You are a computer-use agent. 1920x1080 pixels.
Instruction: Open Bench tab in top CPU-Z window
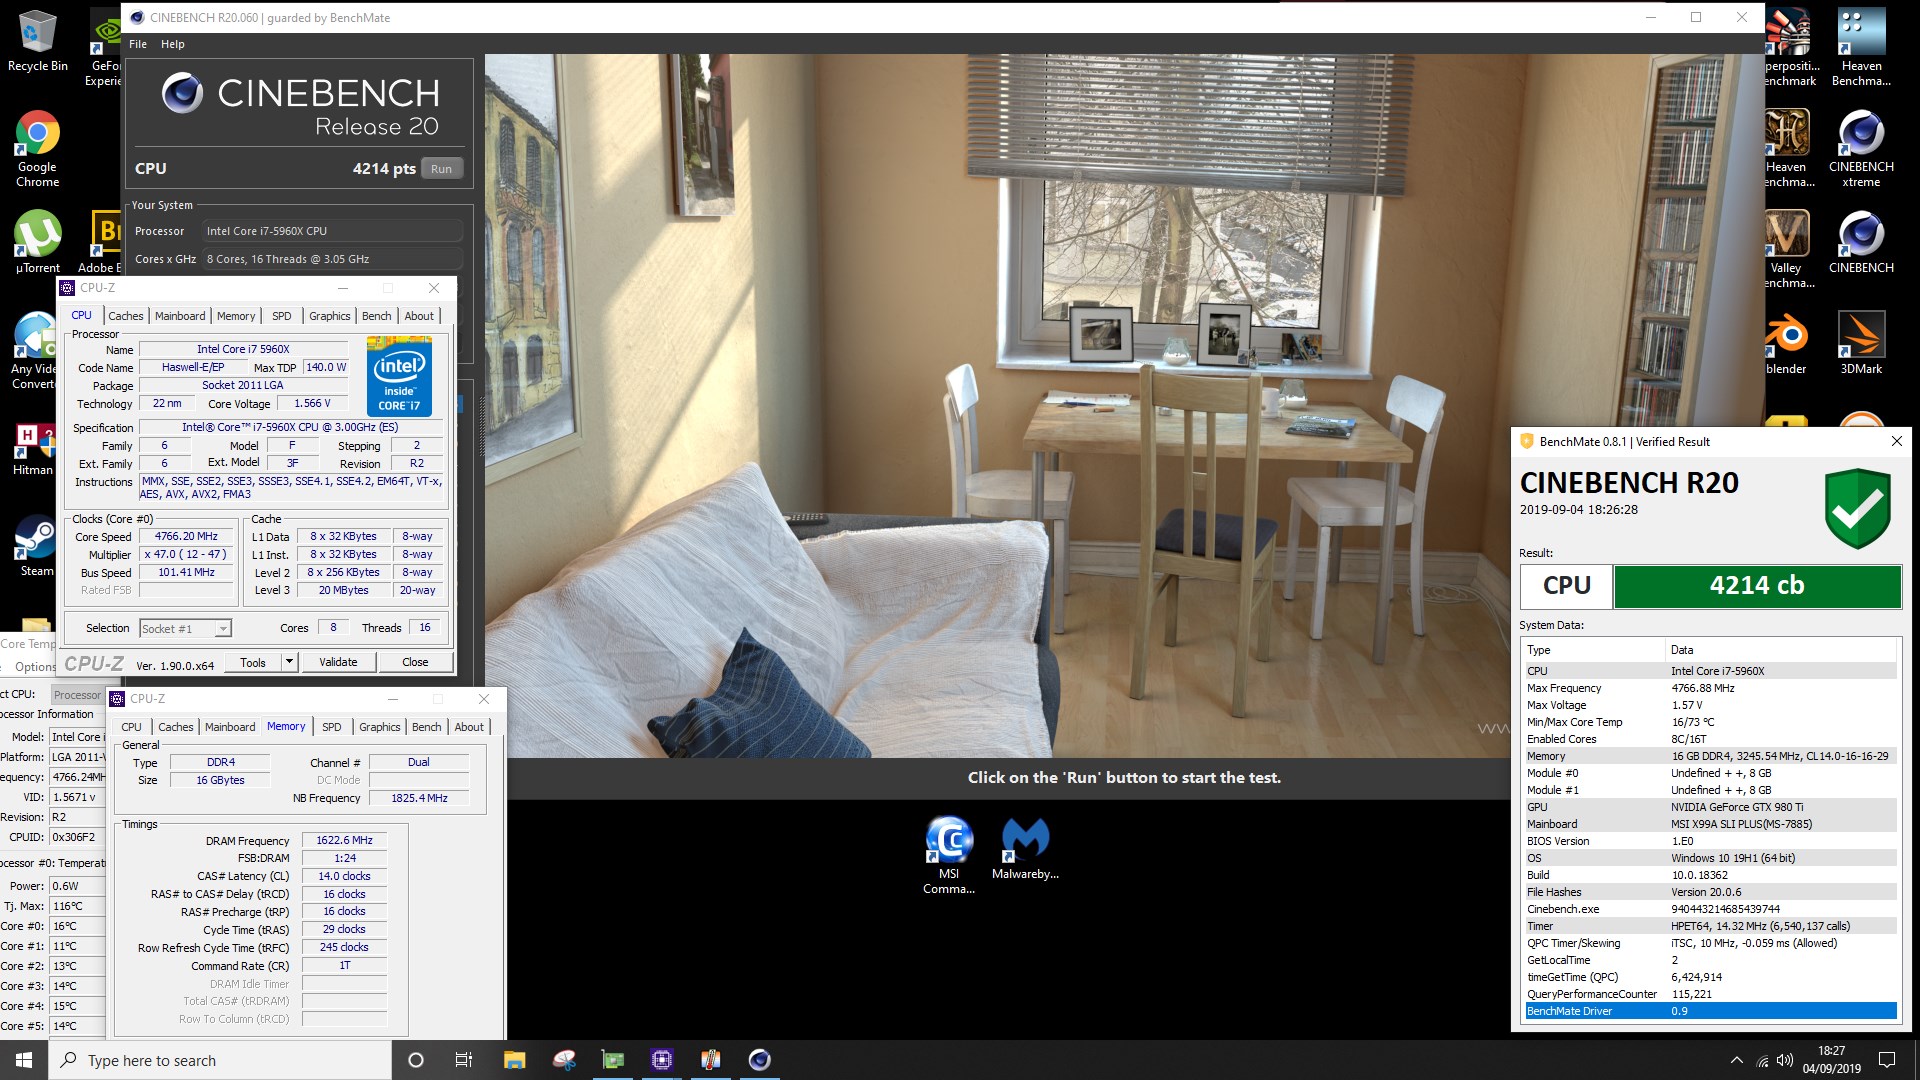pos(377,316)
